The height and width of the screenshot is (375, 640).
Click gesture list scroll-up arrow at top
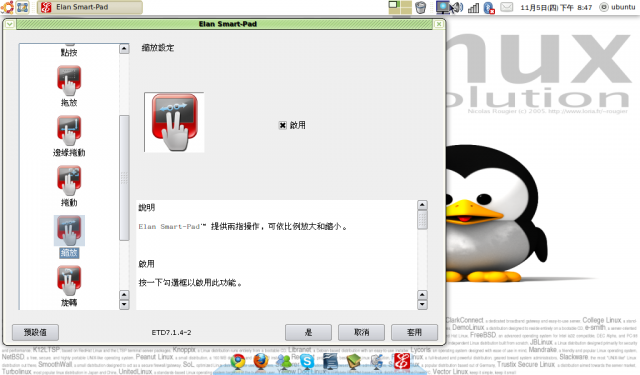124,49
